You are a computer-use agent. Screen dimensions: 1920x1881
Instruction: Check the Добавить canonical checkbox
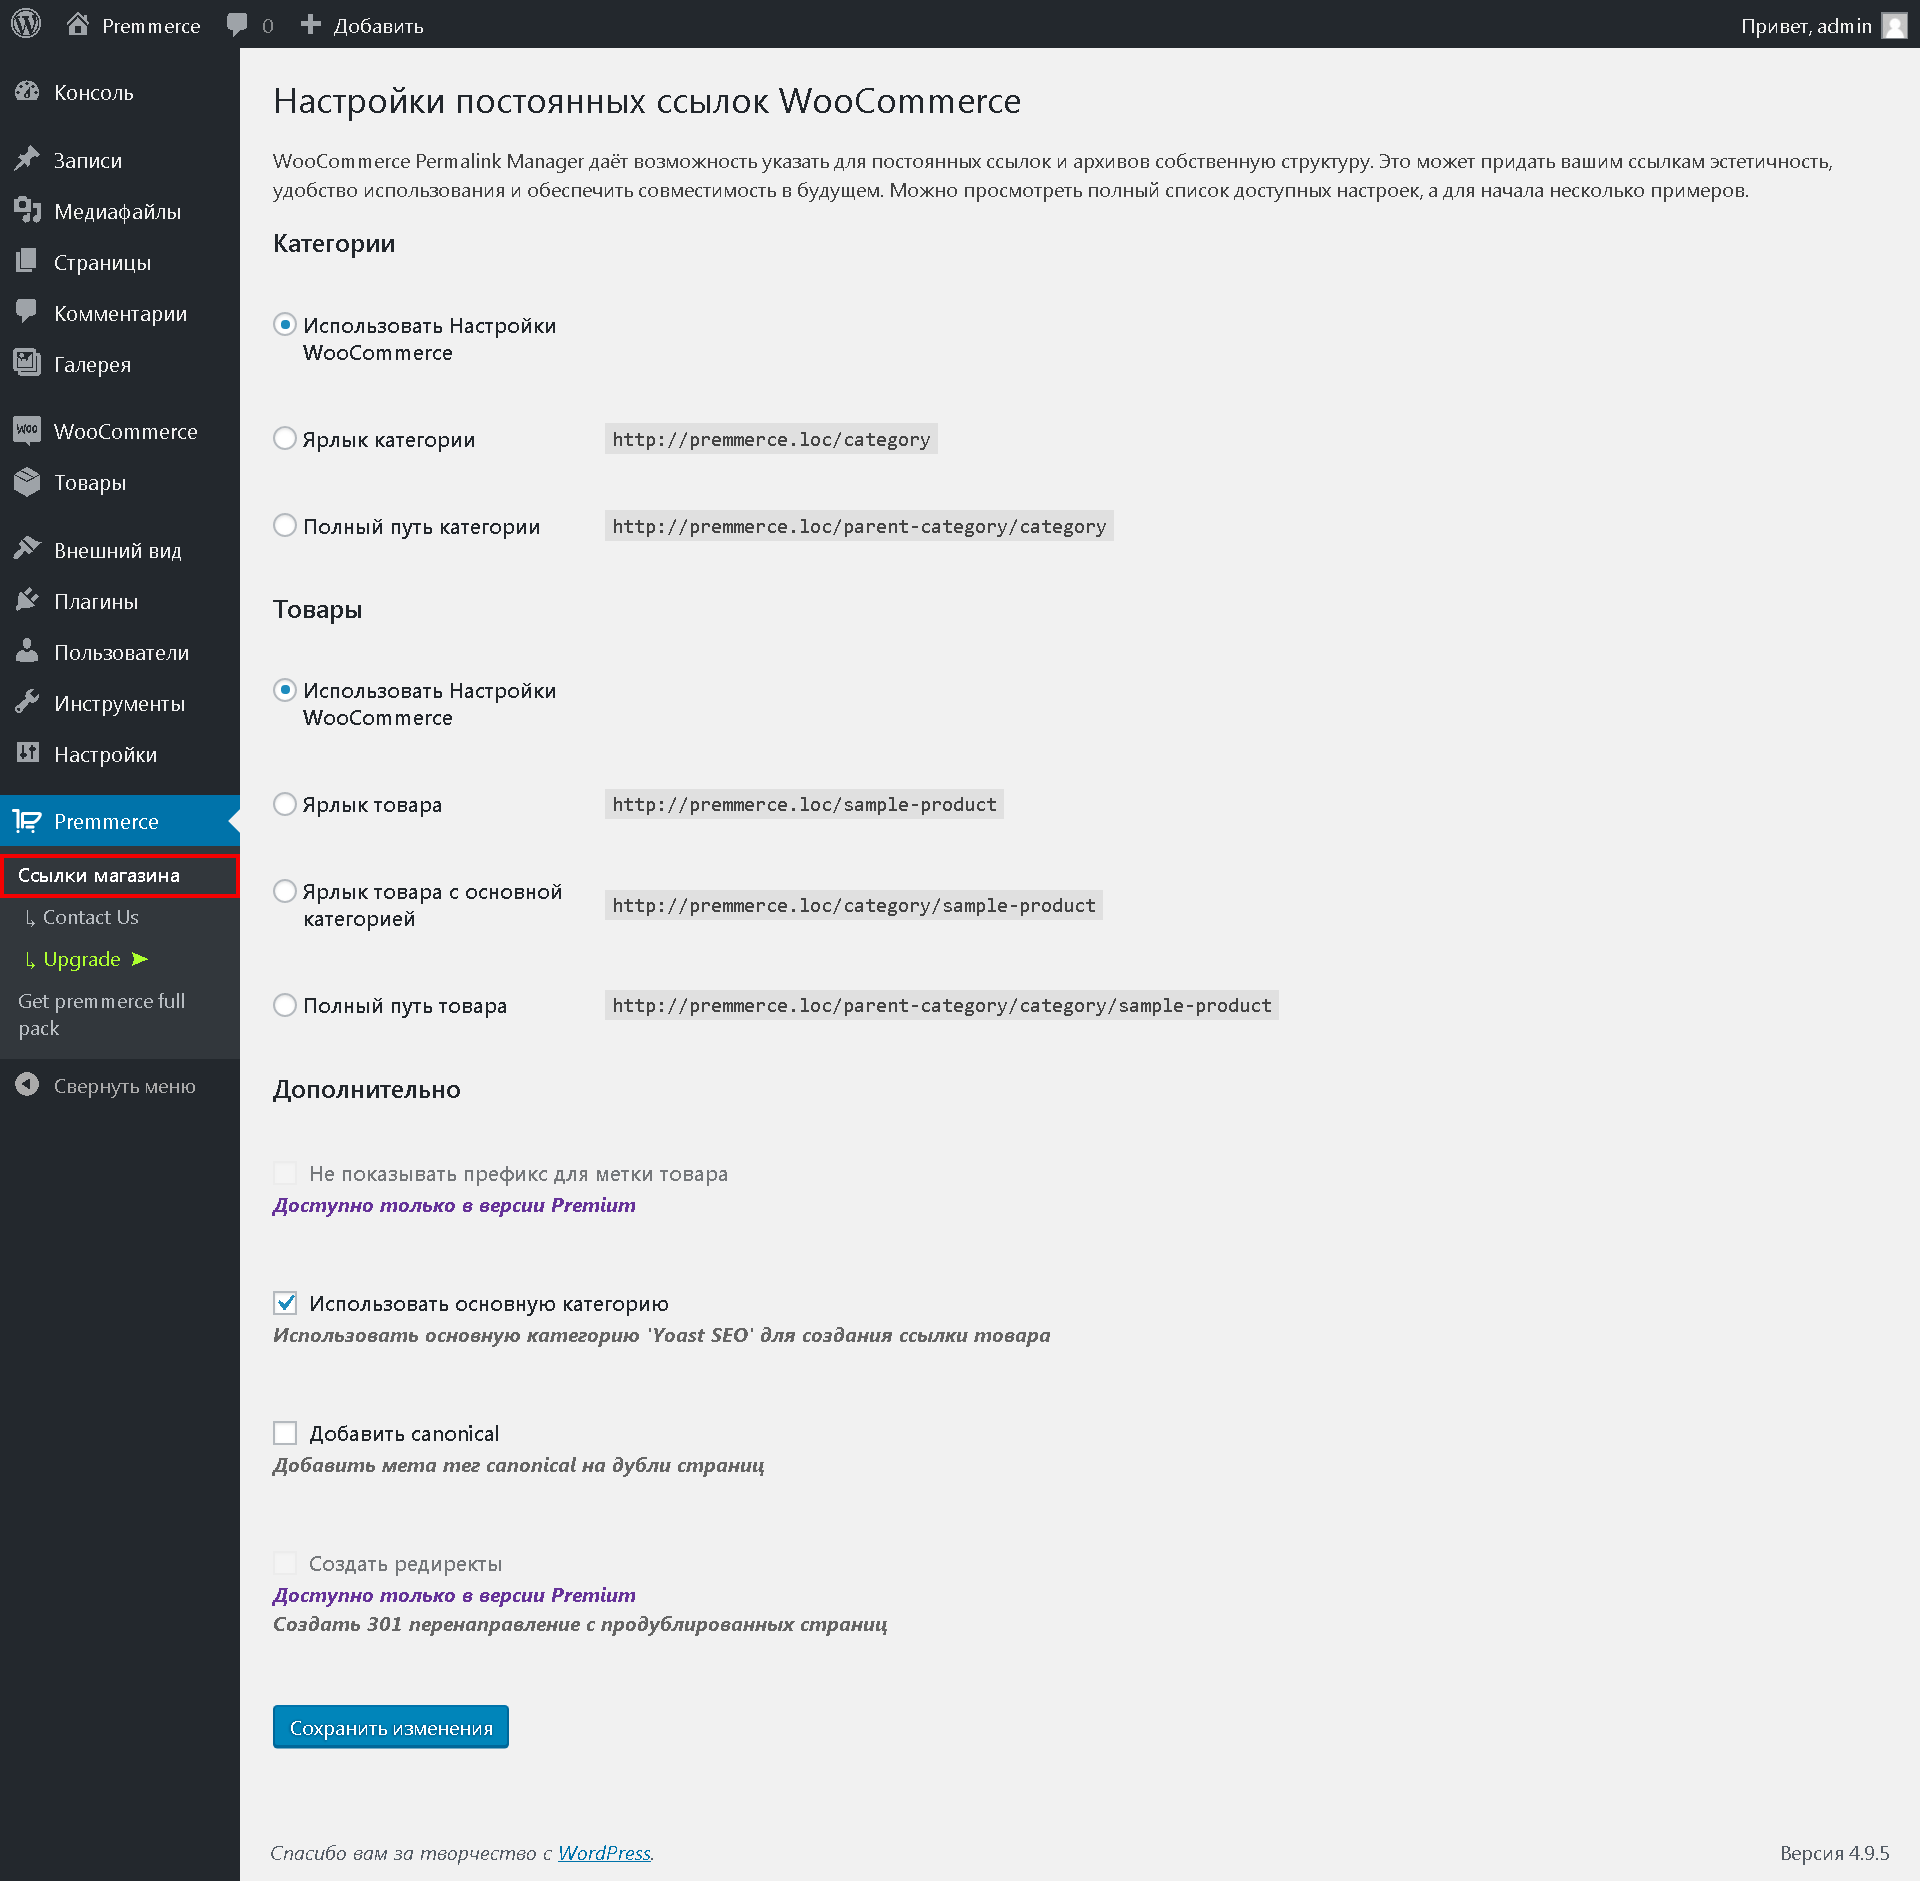pos(285,1433)
